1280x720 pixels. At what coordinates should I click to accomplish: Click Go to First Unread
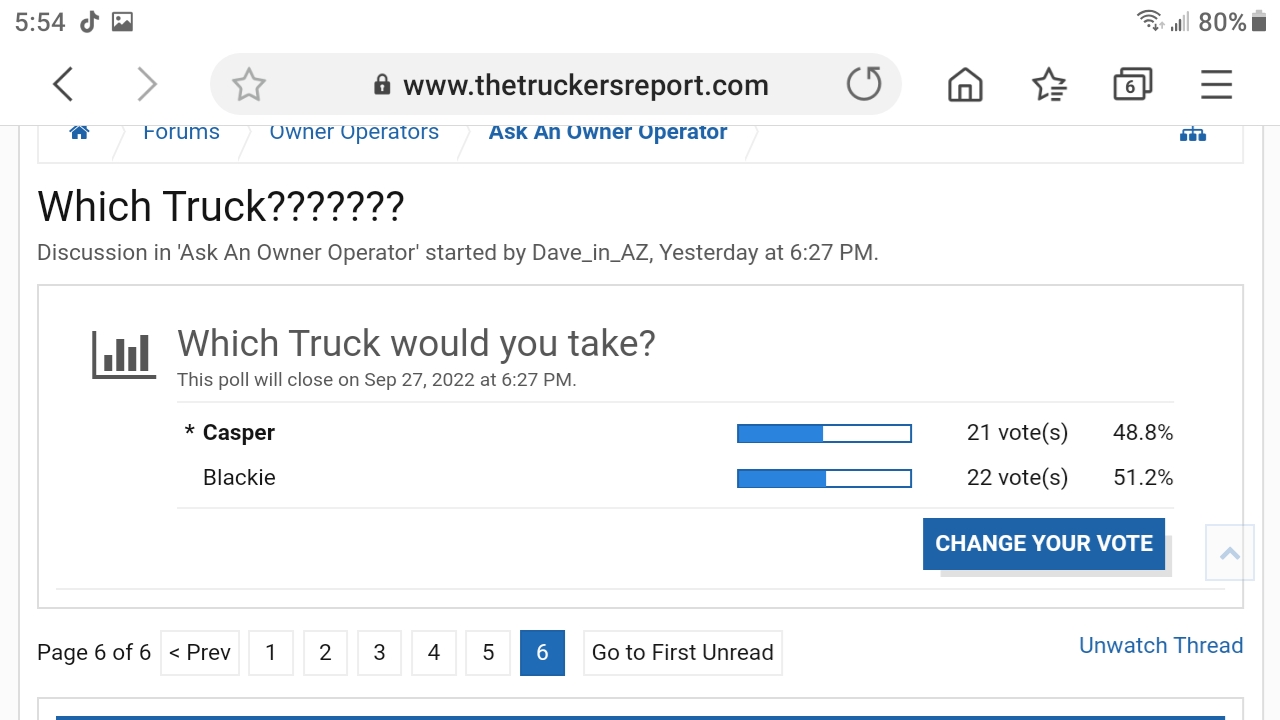pos(682,653)
